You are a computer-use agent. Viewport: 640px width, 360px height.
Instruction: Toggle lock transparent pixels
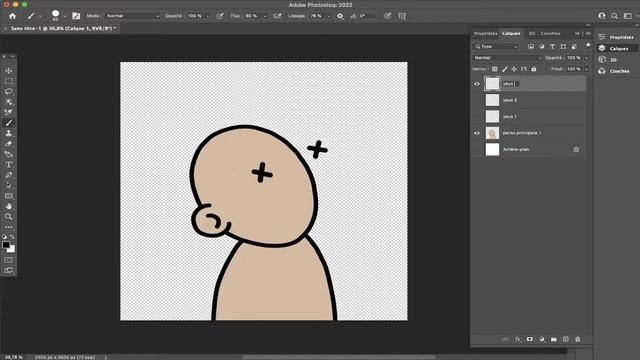495,69
